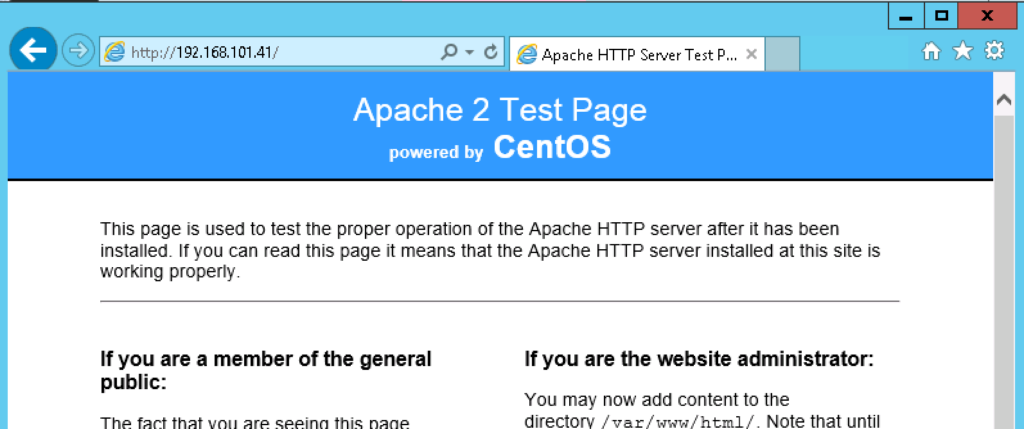The image size is (1024, 429).
Task: Click 'If you are a member of the general public:' heading
Action: pos(266,371)
